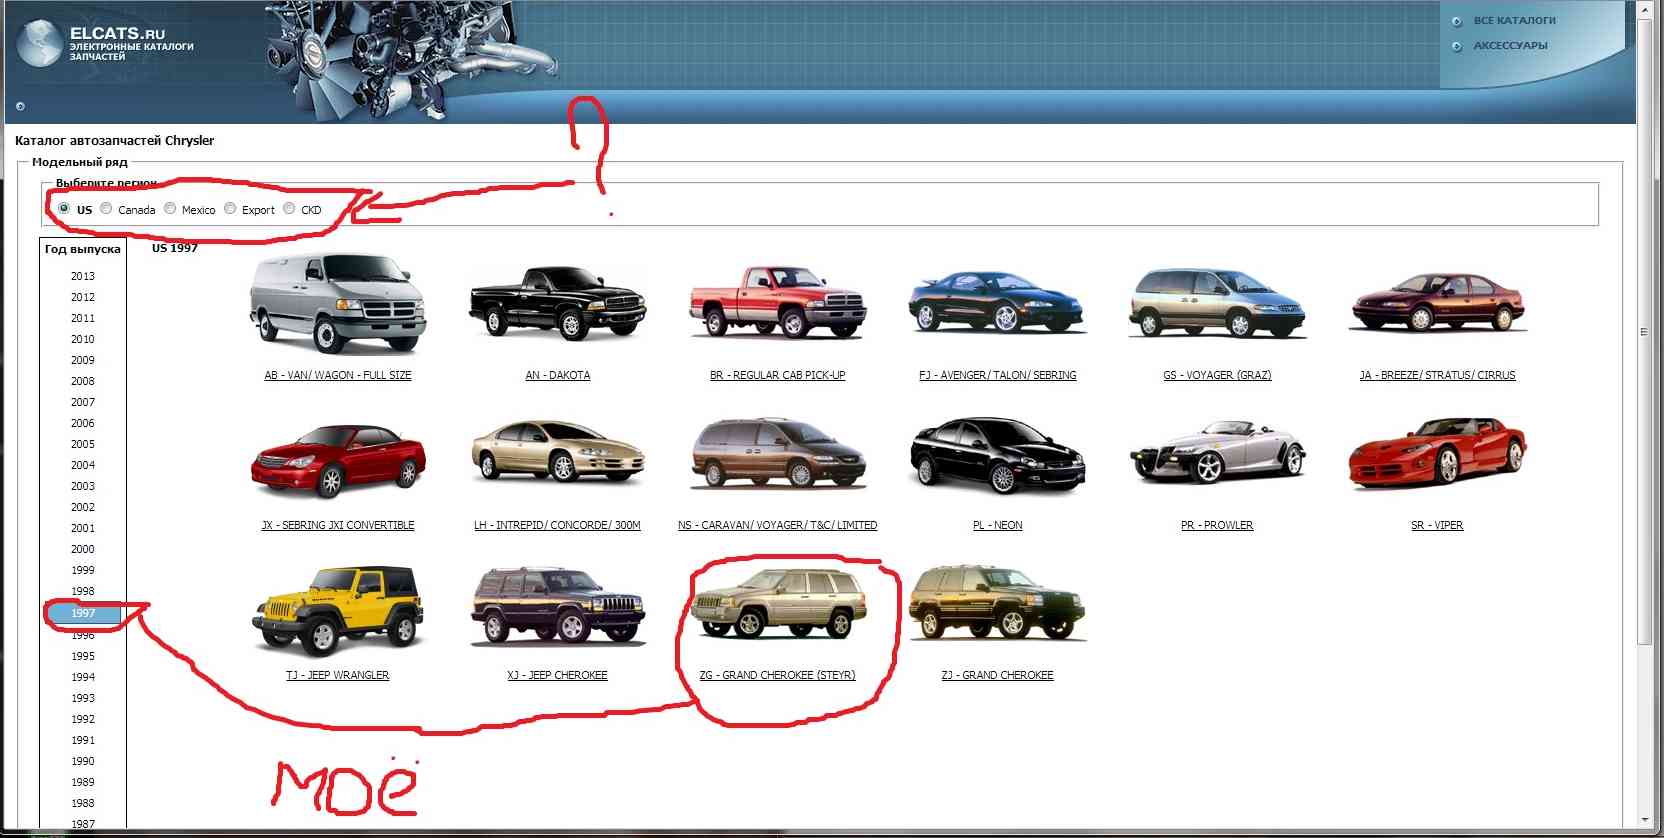Image resolution: width=1664 pixels, height=838 pixels.
Task: Select highlighted year 1997 in the list
Action: (83, 613)
